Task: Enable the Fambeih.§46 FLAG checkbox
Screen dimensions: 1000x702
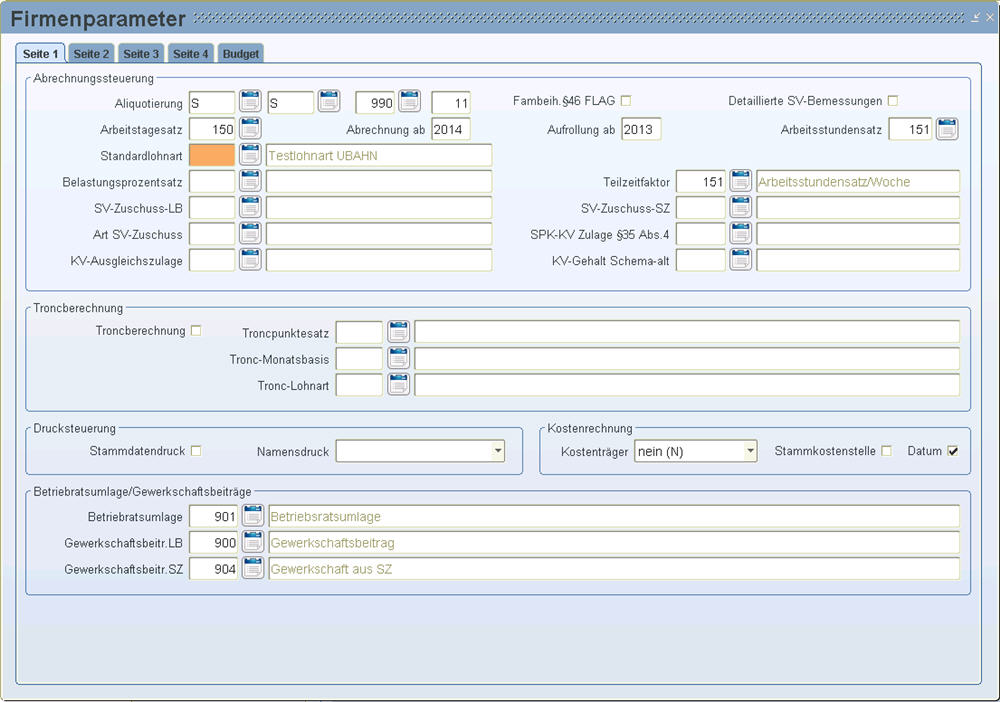Action: point(626,100)
